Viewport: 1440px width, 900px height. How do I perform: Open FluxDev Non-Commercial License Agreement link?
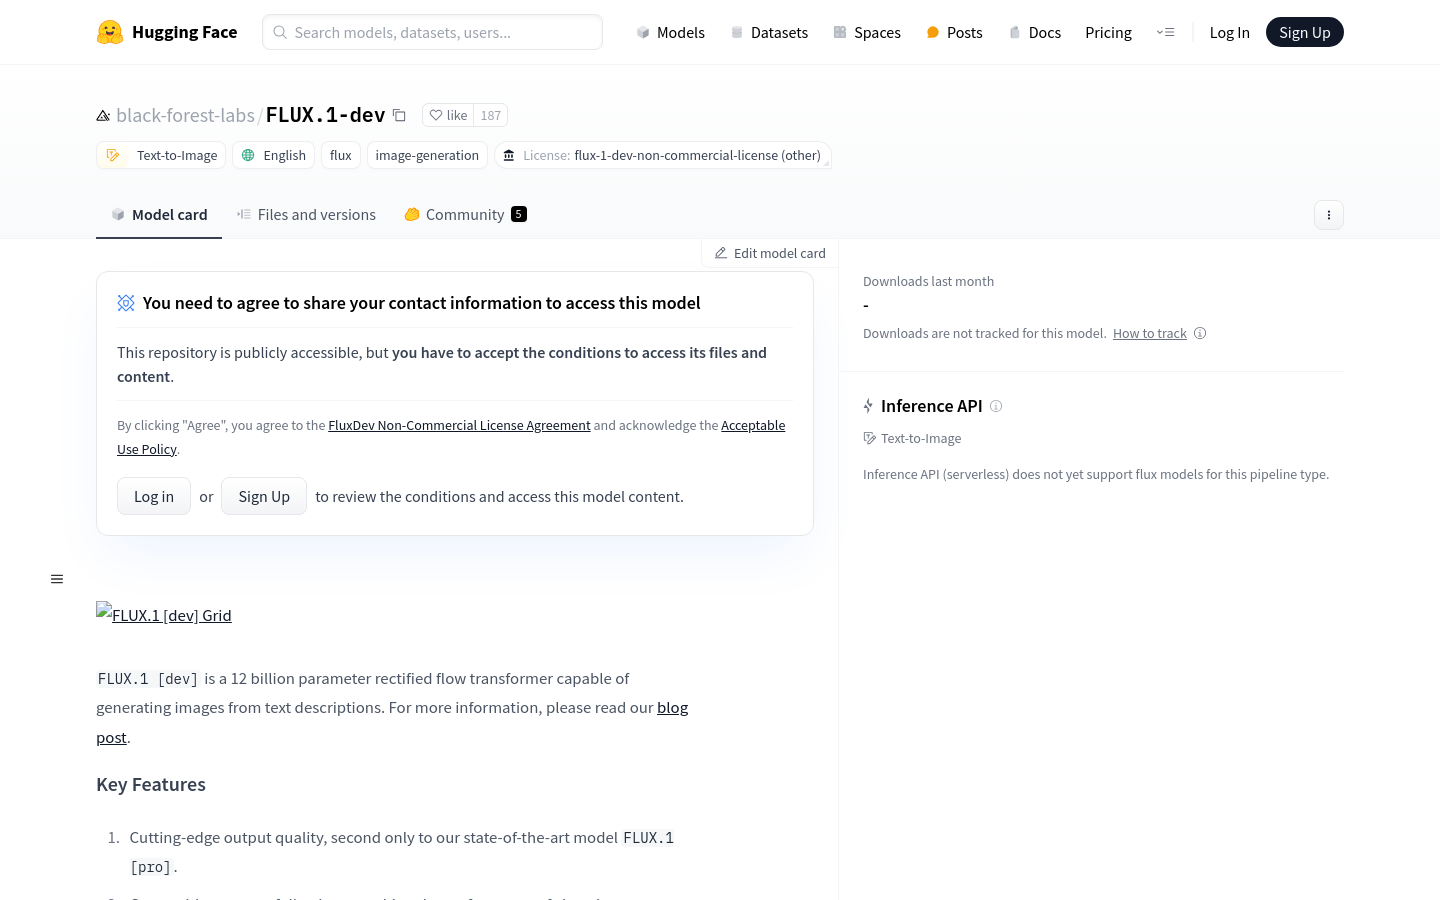tap(459, 425)
